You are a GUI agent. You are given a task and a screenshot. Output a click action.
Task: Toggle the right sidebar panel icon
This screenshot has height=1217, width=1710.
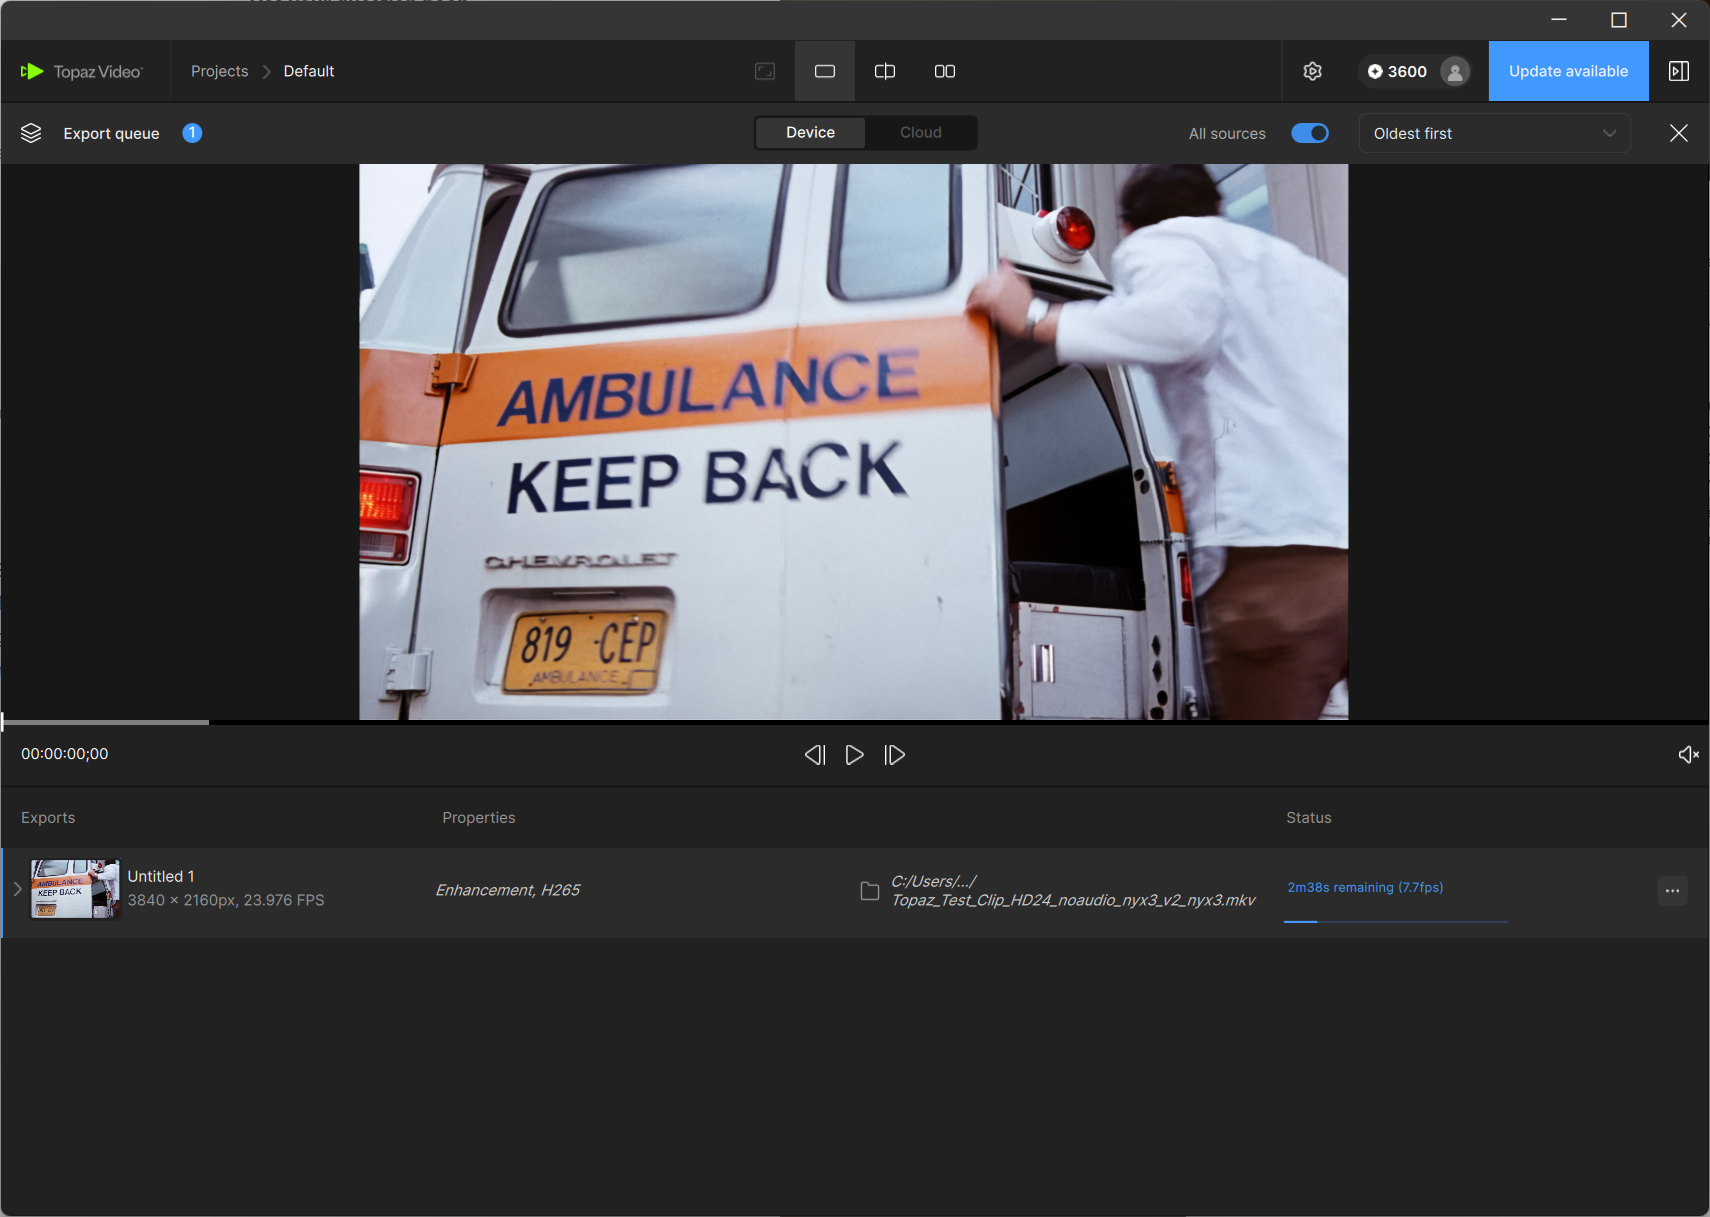tap(1678, 71)
